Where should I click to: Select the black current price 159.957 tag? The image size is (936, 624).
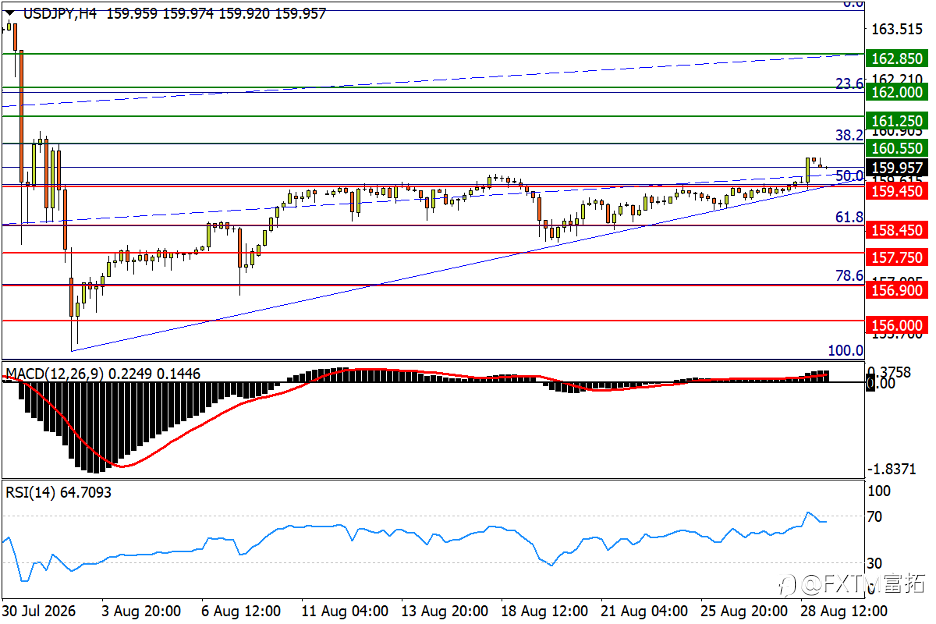click(x=897, y=168)
